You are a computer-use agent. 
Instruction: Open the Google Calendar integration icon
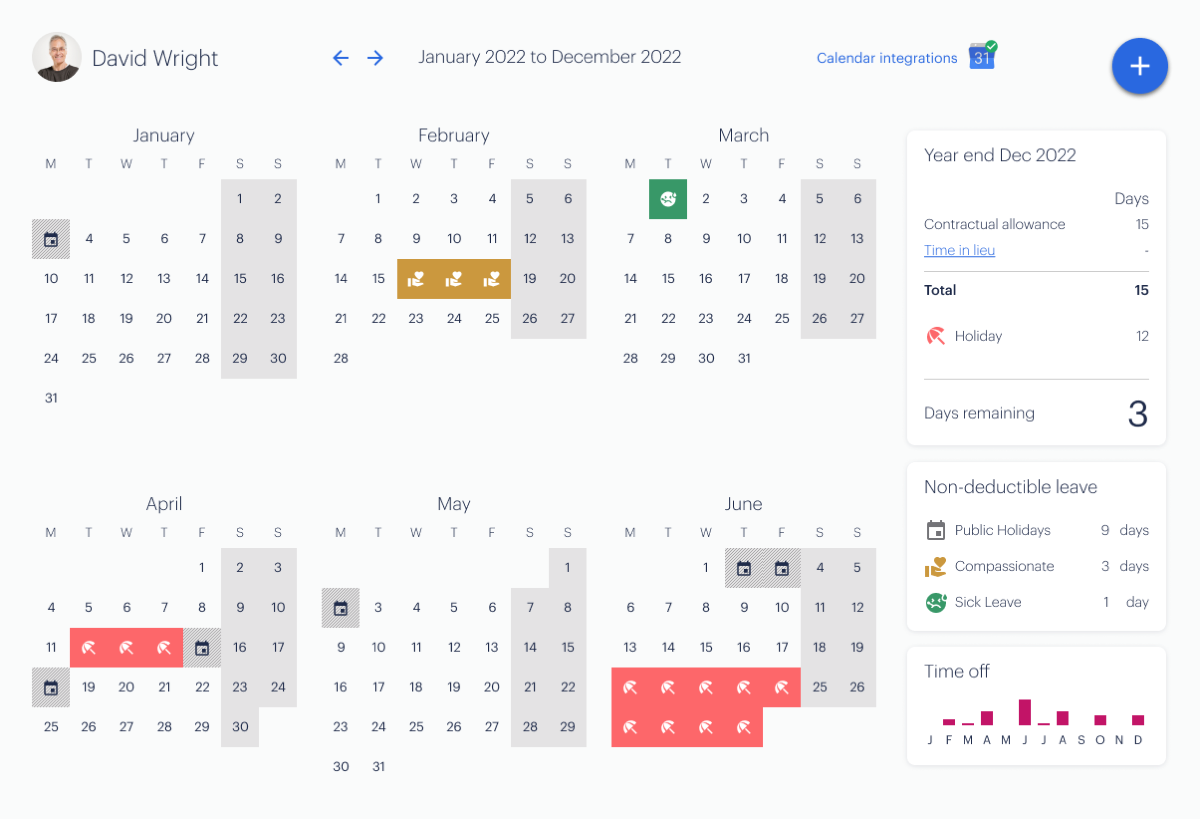pos(982,56)
